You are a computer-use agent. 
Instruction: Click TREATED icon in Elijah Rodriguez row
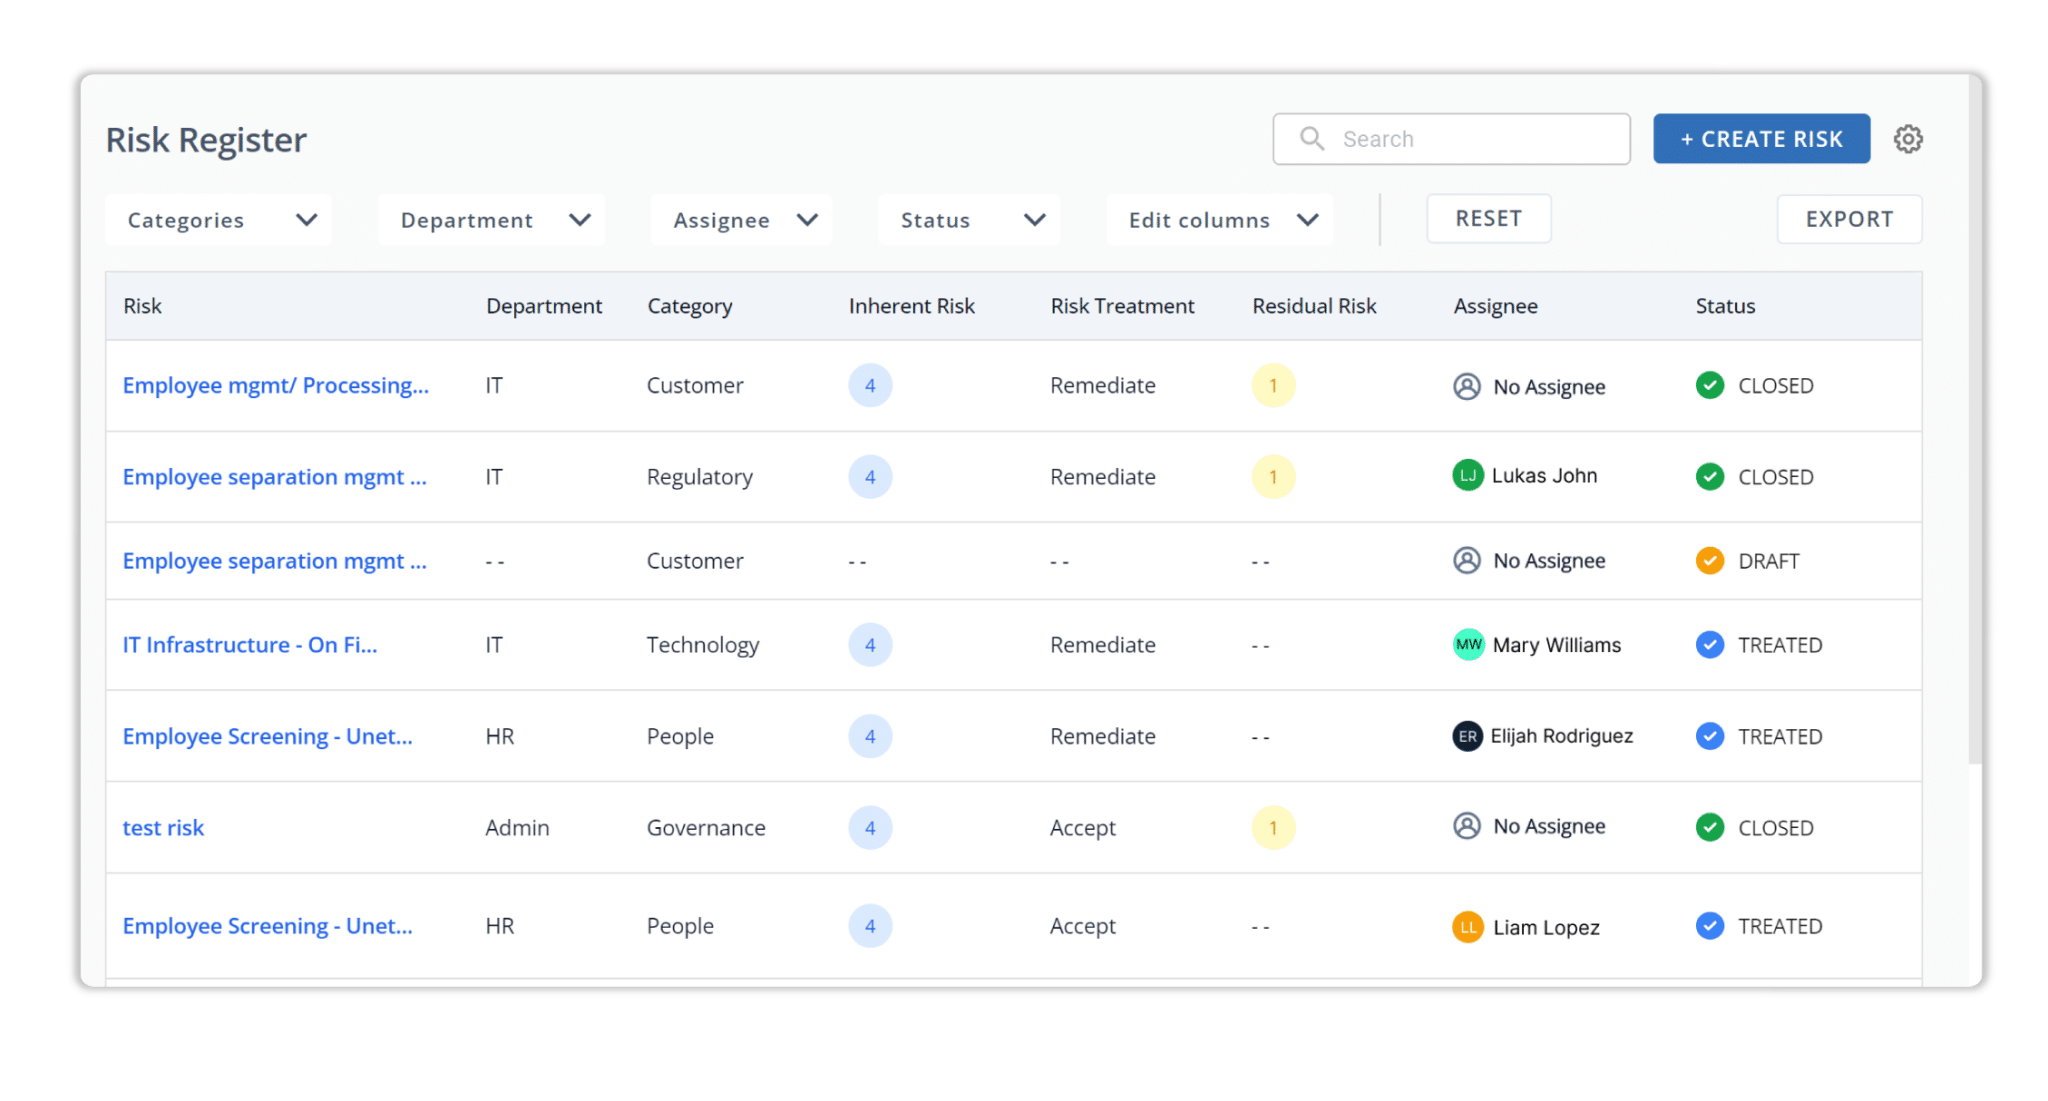tap(1710, 737)
